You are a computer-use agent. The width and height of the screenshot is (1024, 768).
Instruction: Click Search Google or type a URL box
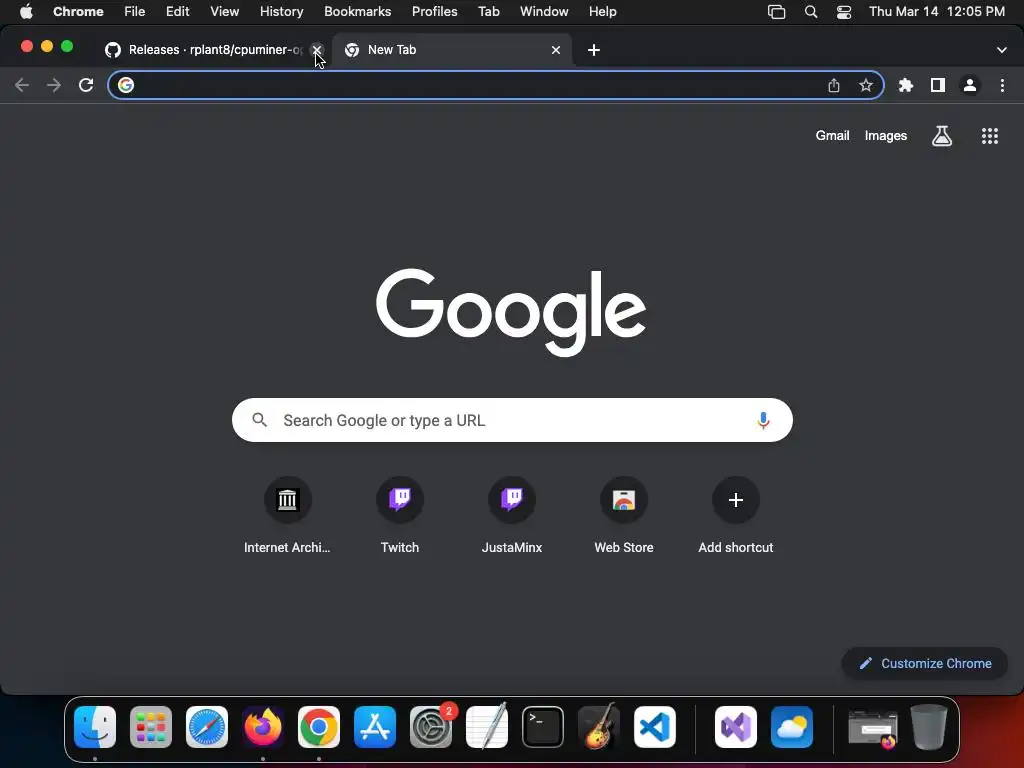pos(512,420)
